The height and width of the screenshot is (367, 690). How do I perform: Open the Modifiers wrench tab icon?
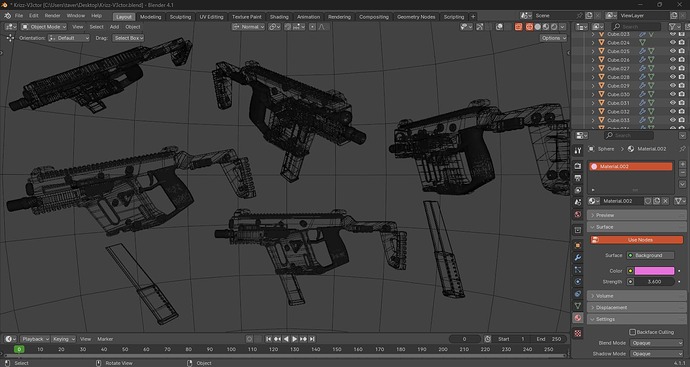coord(578,257)
